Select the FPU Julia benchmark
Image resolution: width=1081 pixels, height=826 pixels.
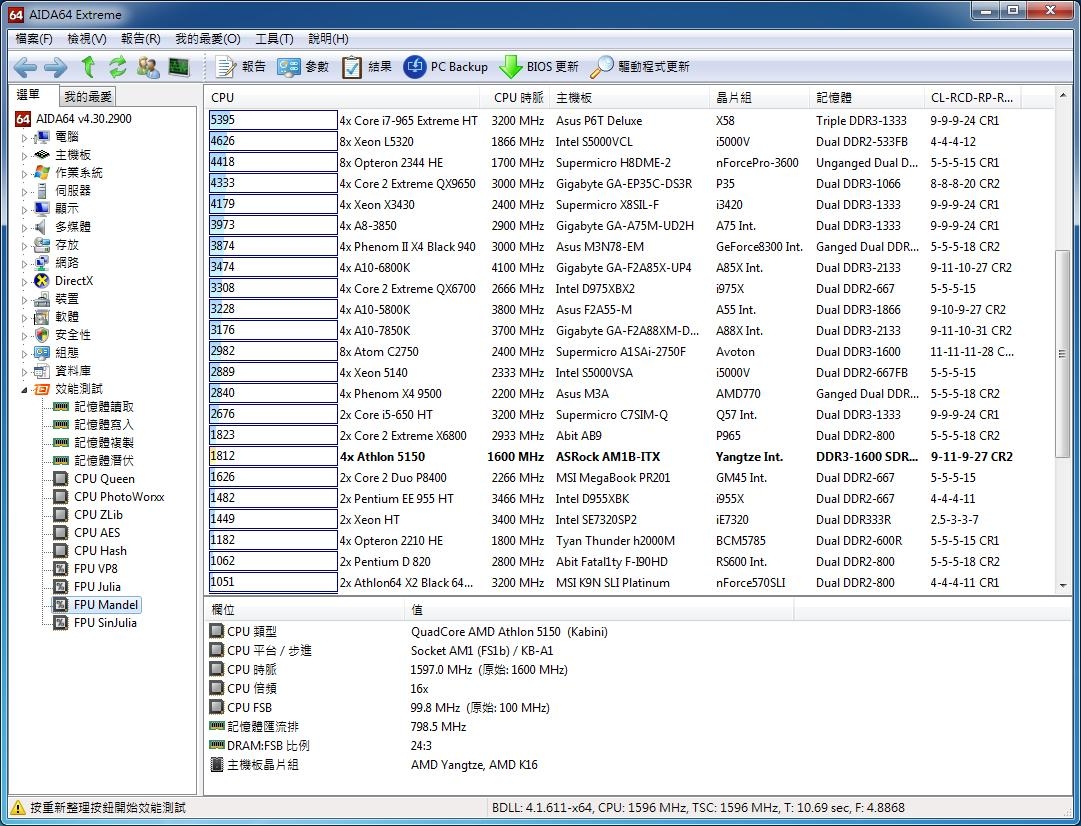click(97, 587)
